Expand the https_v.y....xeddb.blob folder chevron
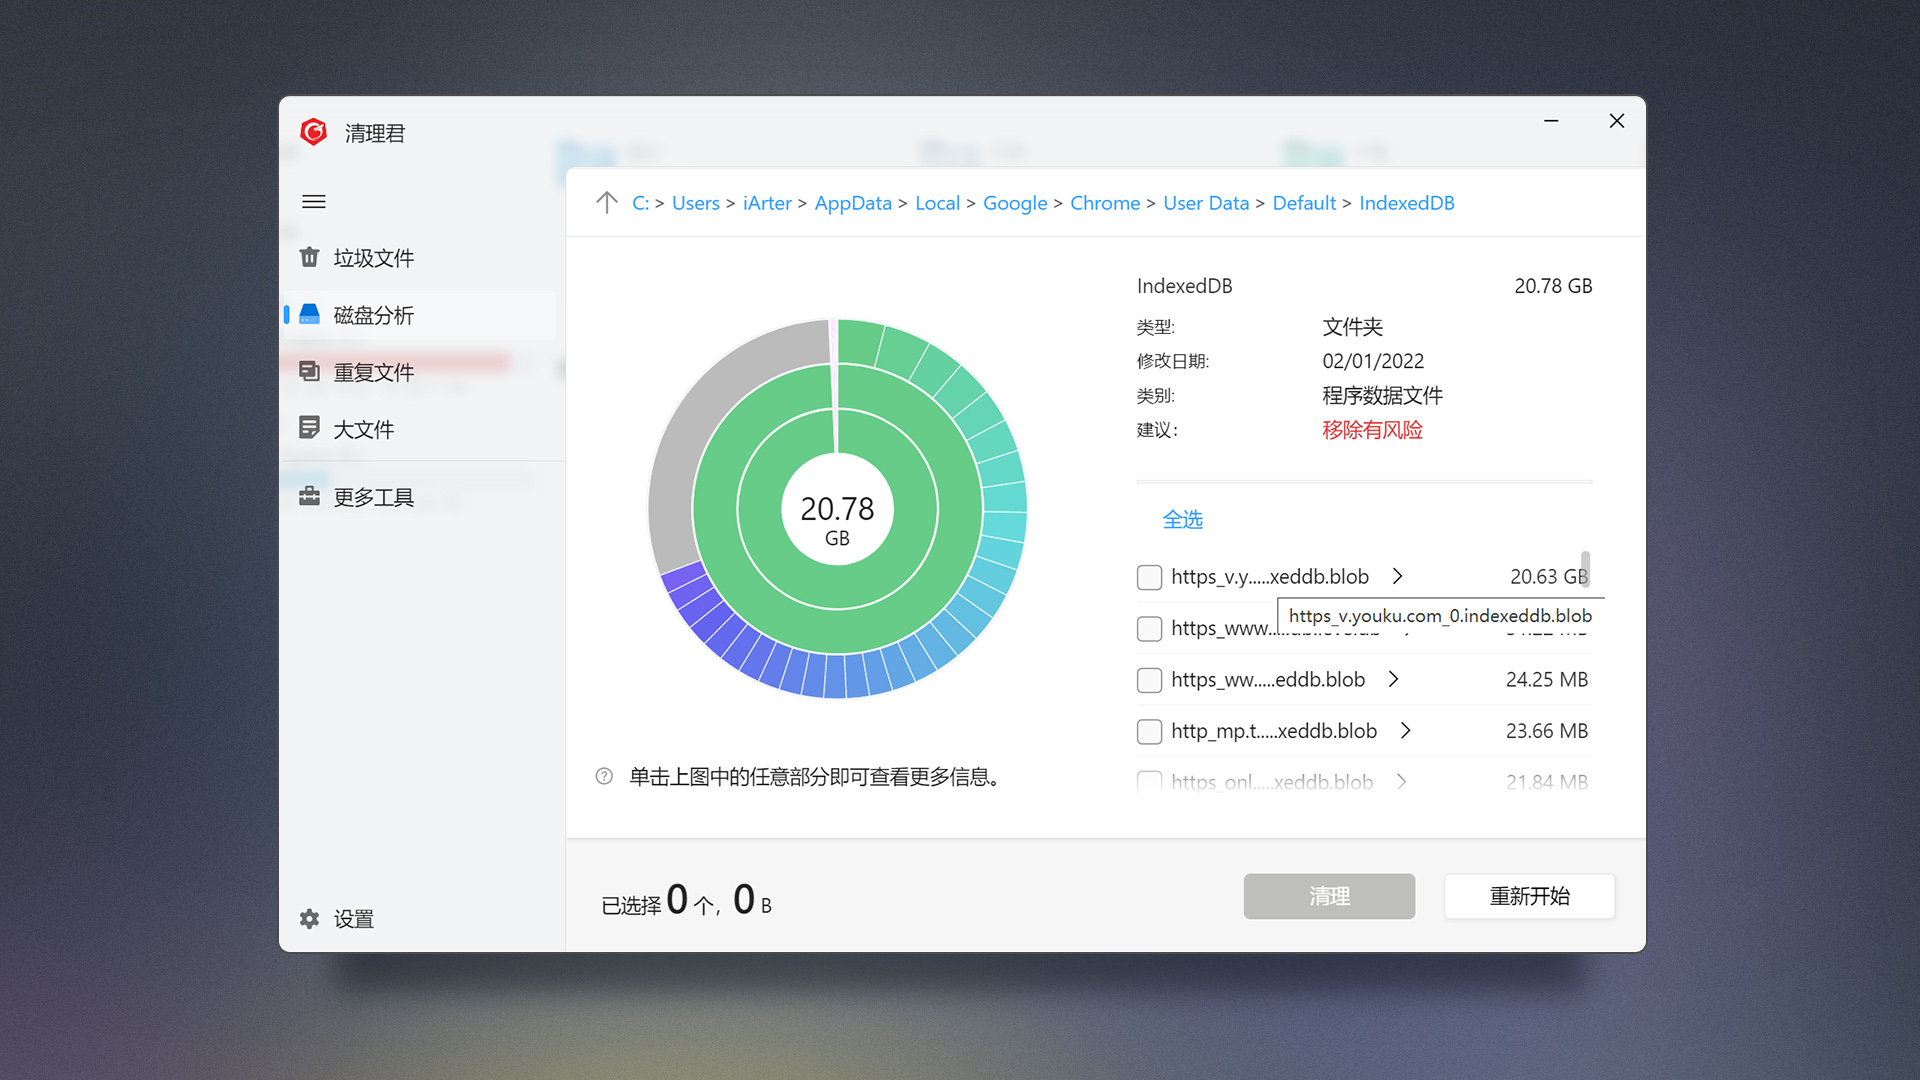The height and width of the screenshot is (1080, 1920). coord(1398,577)
